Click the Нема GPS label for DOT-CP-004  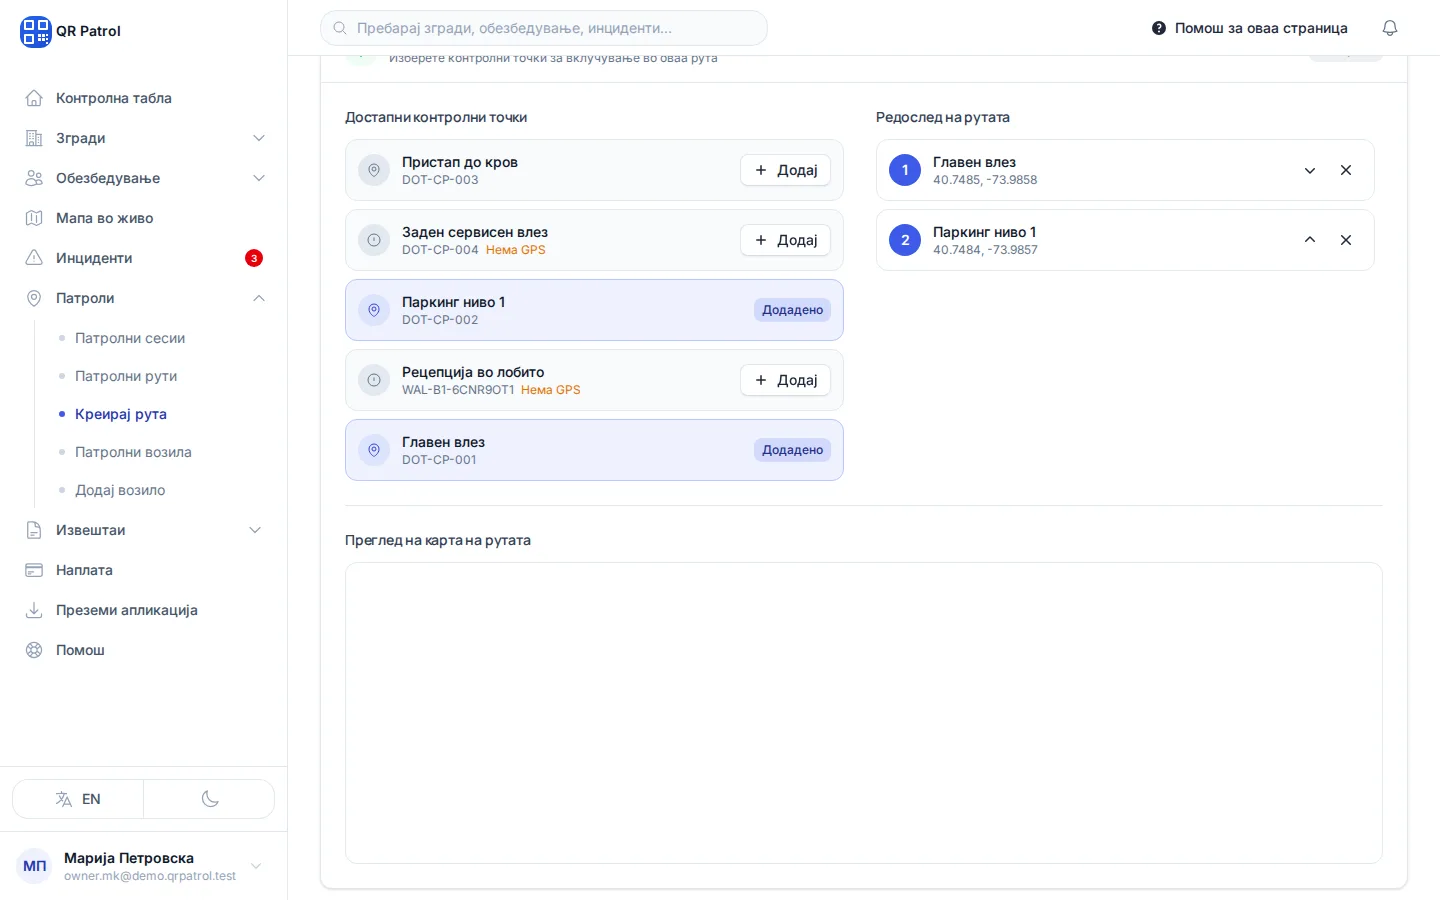pyautogui.click(x=516, y=250)
